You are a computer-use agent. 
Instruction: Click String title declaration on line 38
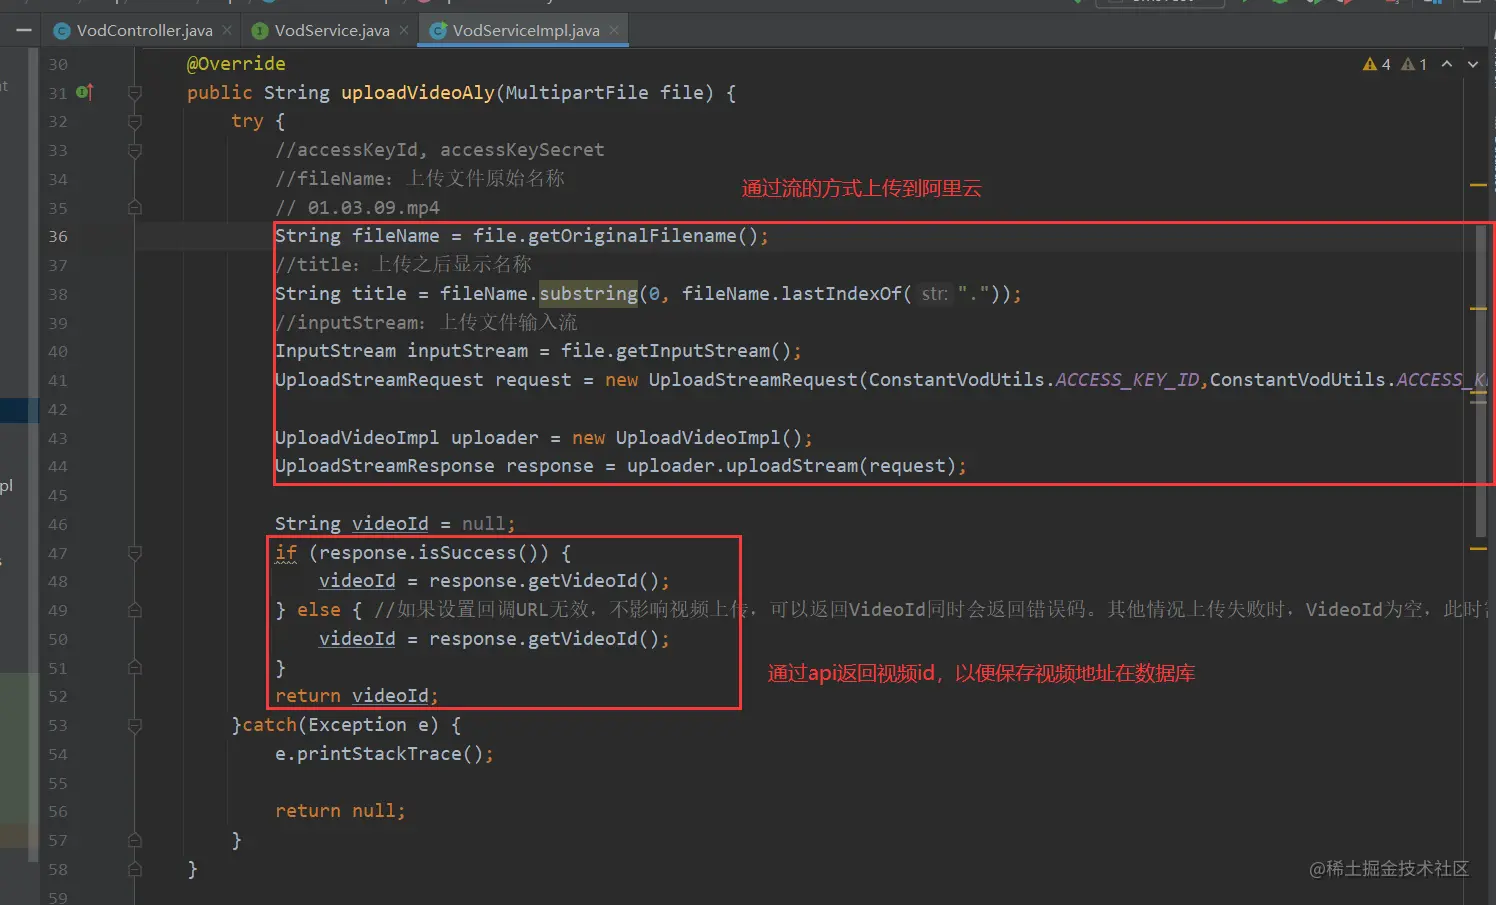[x=341, y=294]
